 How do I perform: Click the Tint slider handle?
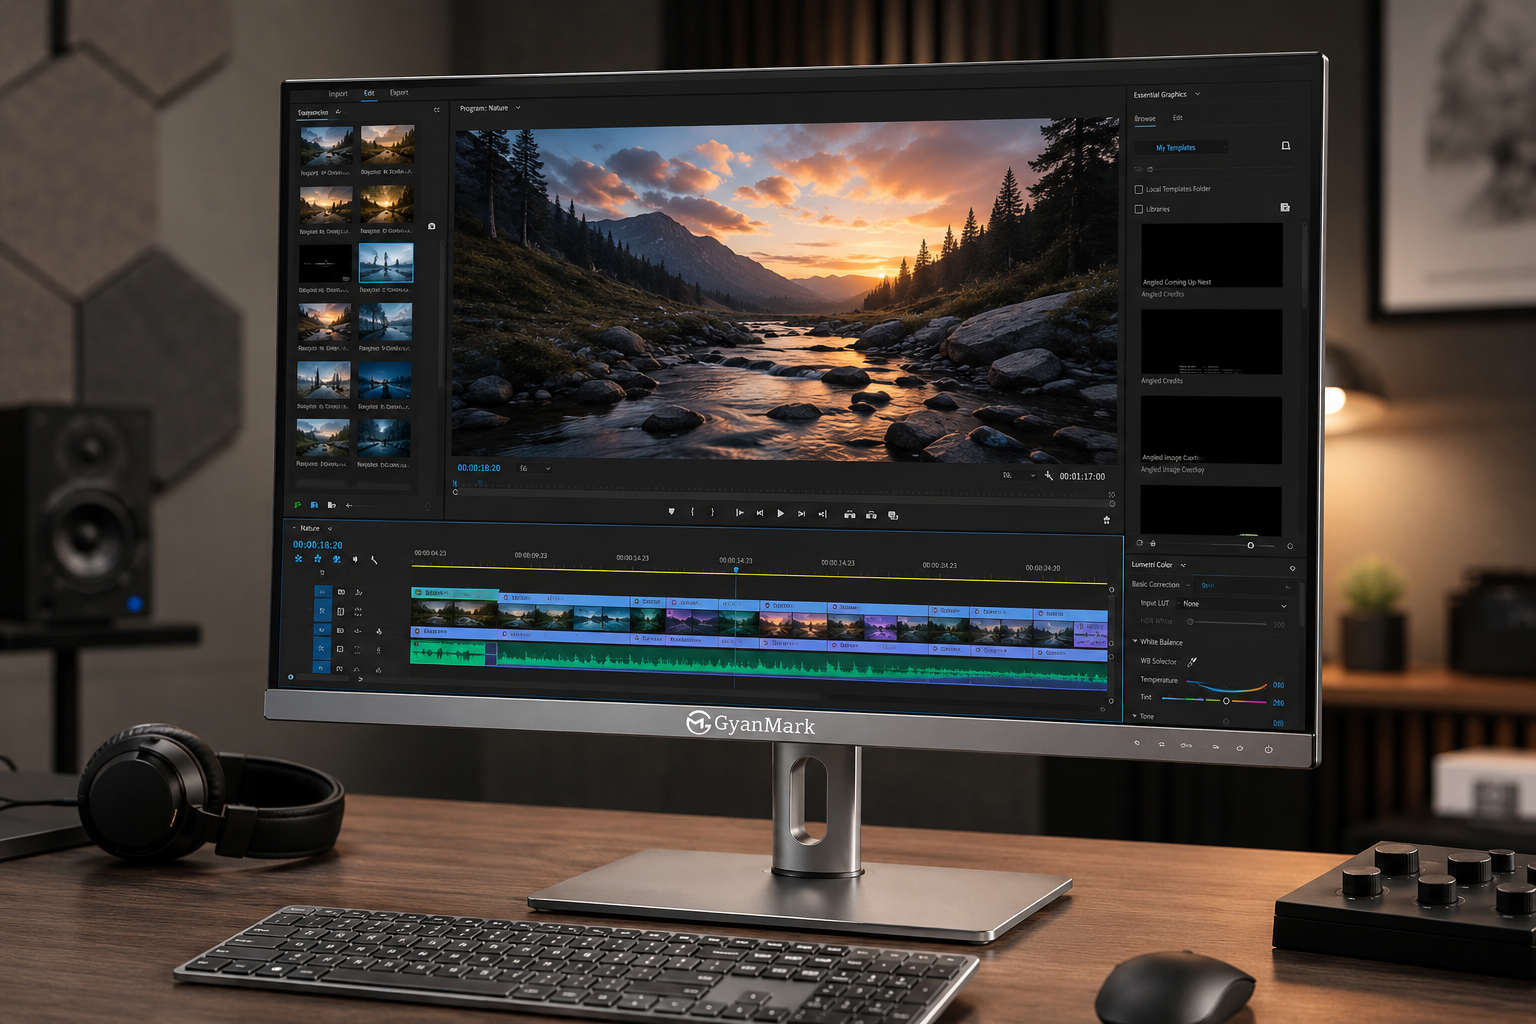click(x=1226, y=701)
